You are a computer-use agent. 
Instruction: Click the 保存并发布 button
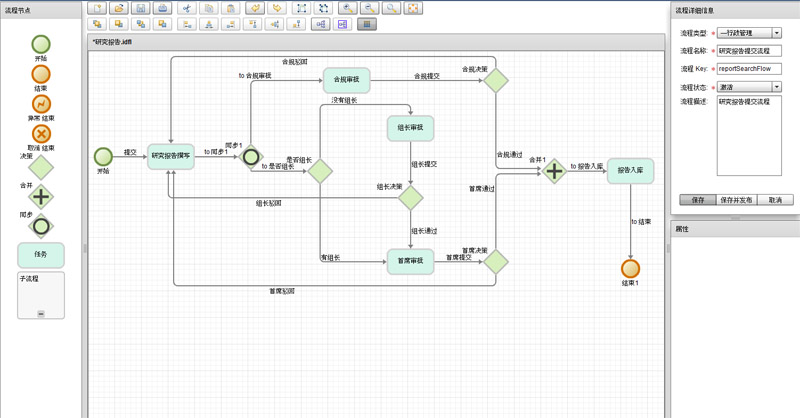[735, 200]
